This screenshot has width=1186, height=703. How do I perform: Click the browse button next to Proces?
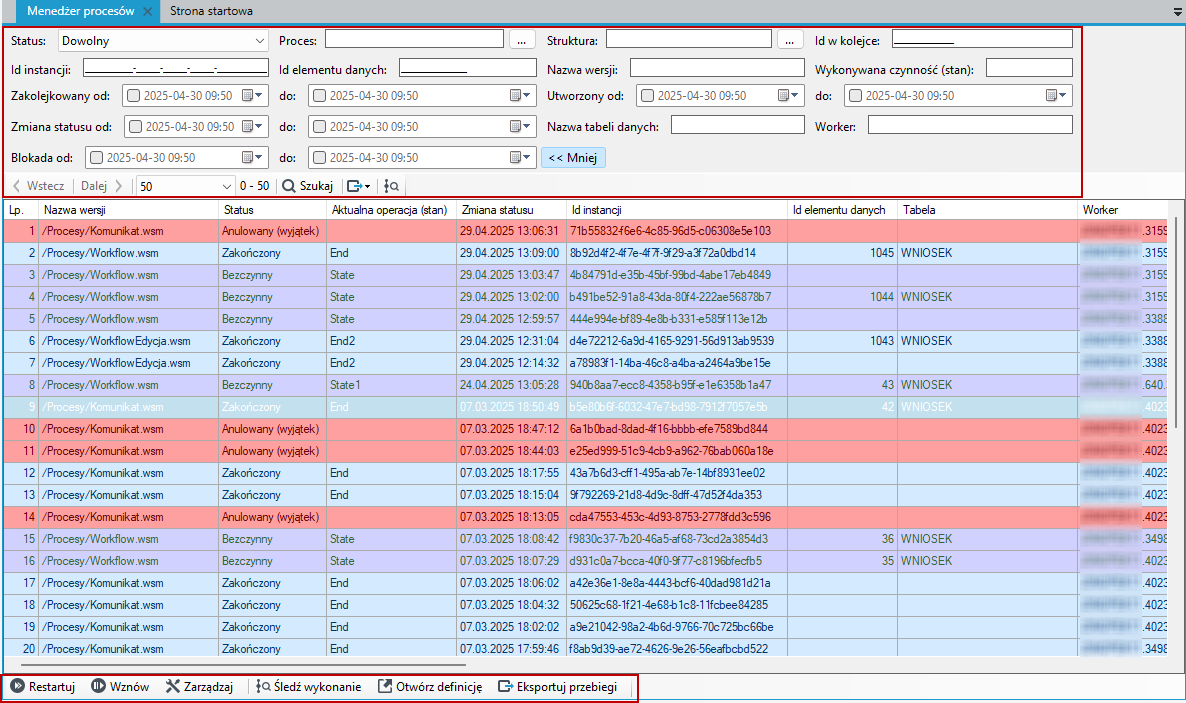(x=521, y=41)
